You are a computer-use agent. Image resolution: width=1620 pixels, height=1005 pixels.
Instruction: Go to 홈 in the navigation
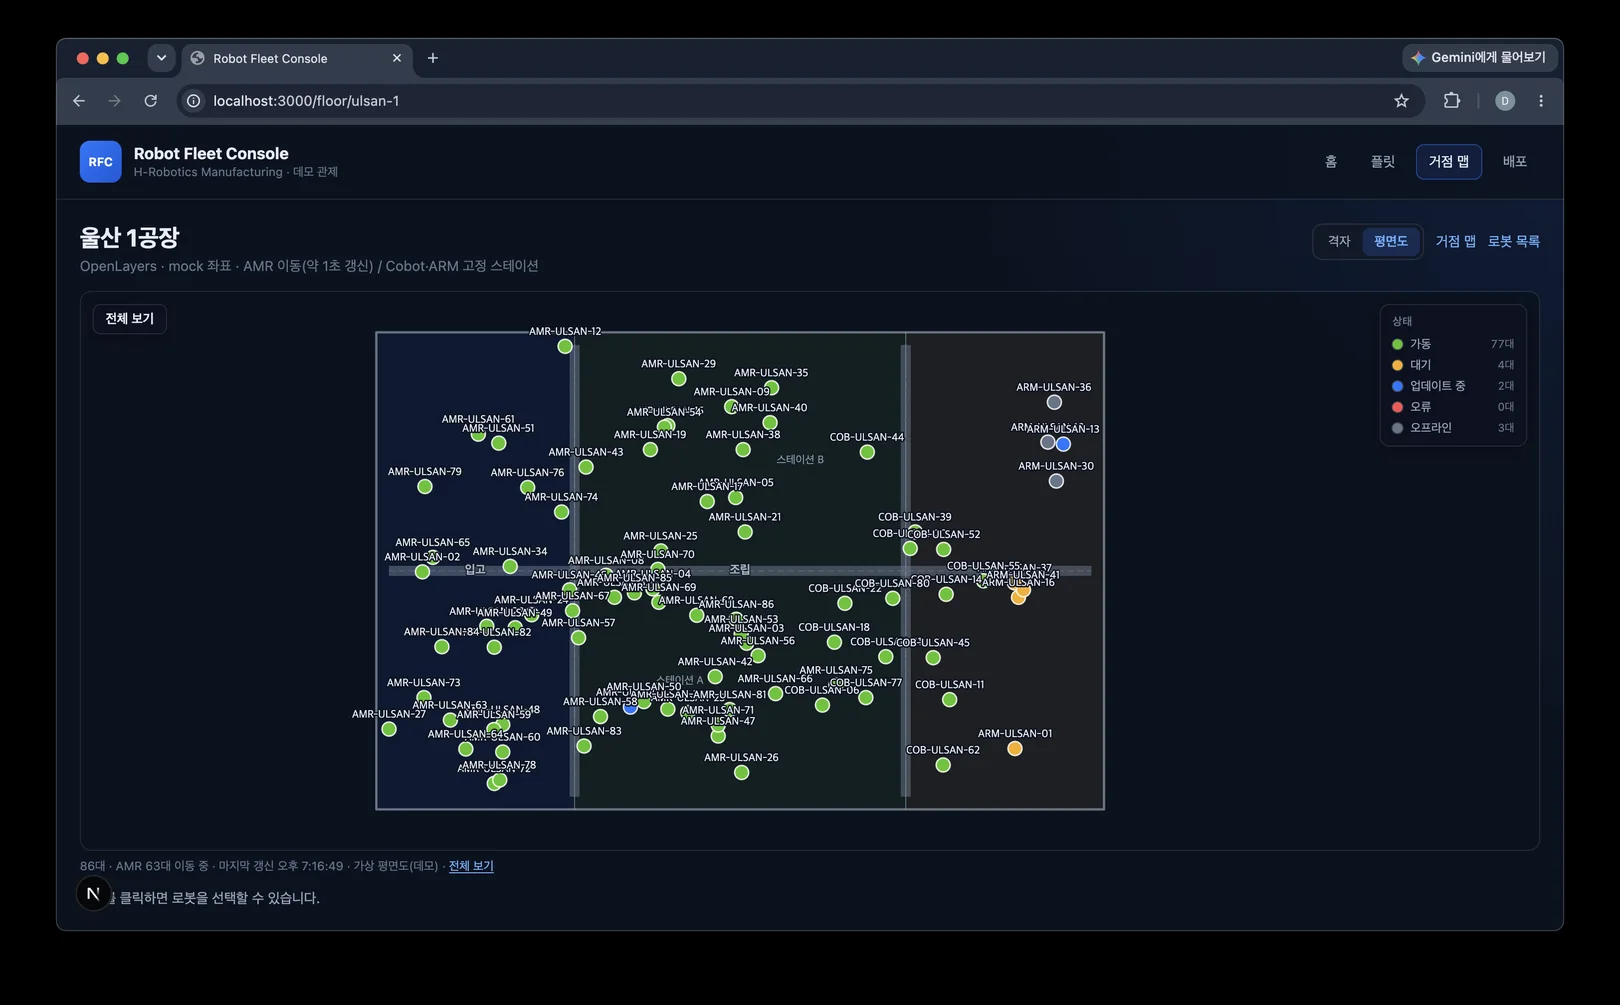click(x=1331, y=162)
